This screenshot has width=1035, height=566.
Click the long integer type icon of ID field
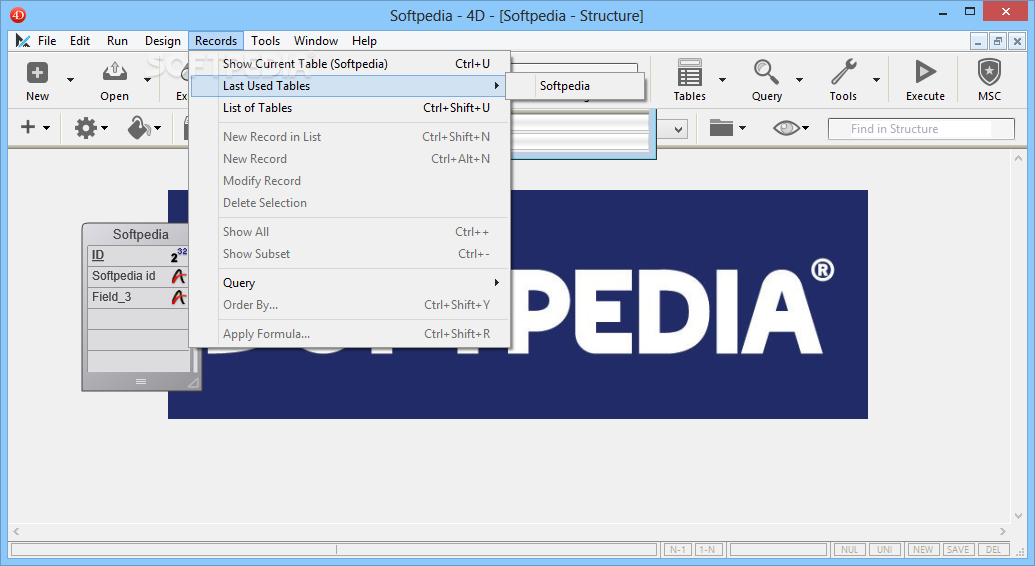tap(179, 255)
